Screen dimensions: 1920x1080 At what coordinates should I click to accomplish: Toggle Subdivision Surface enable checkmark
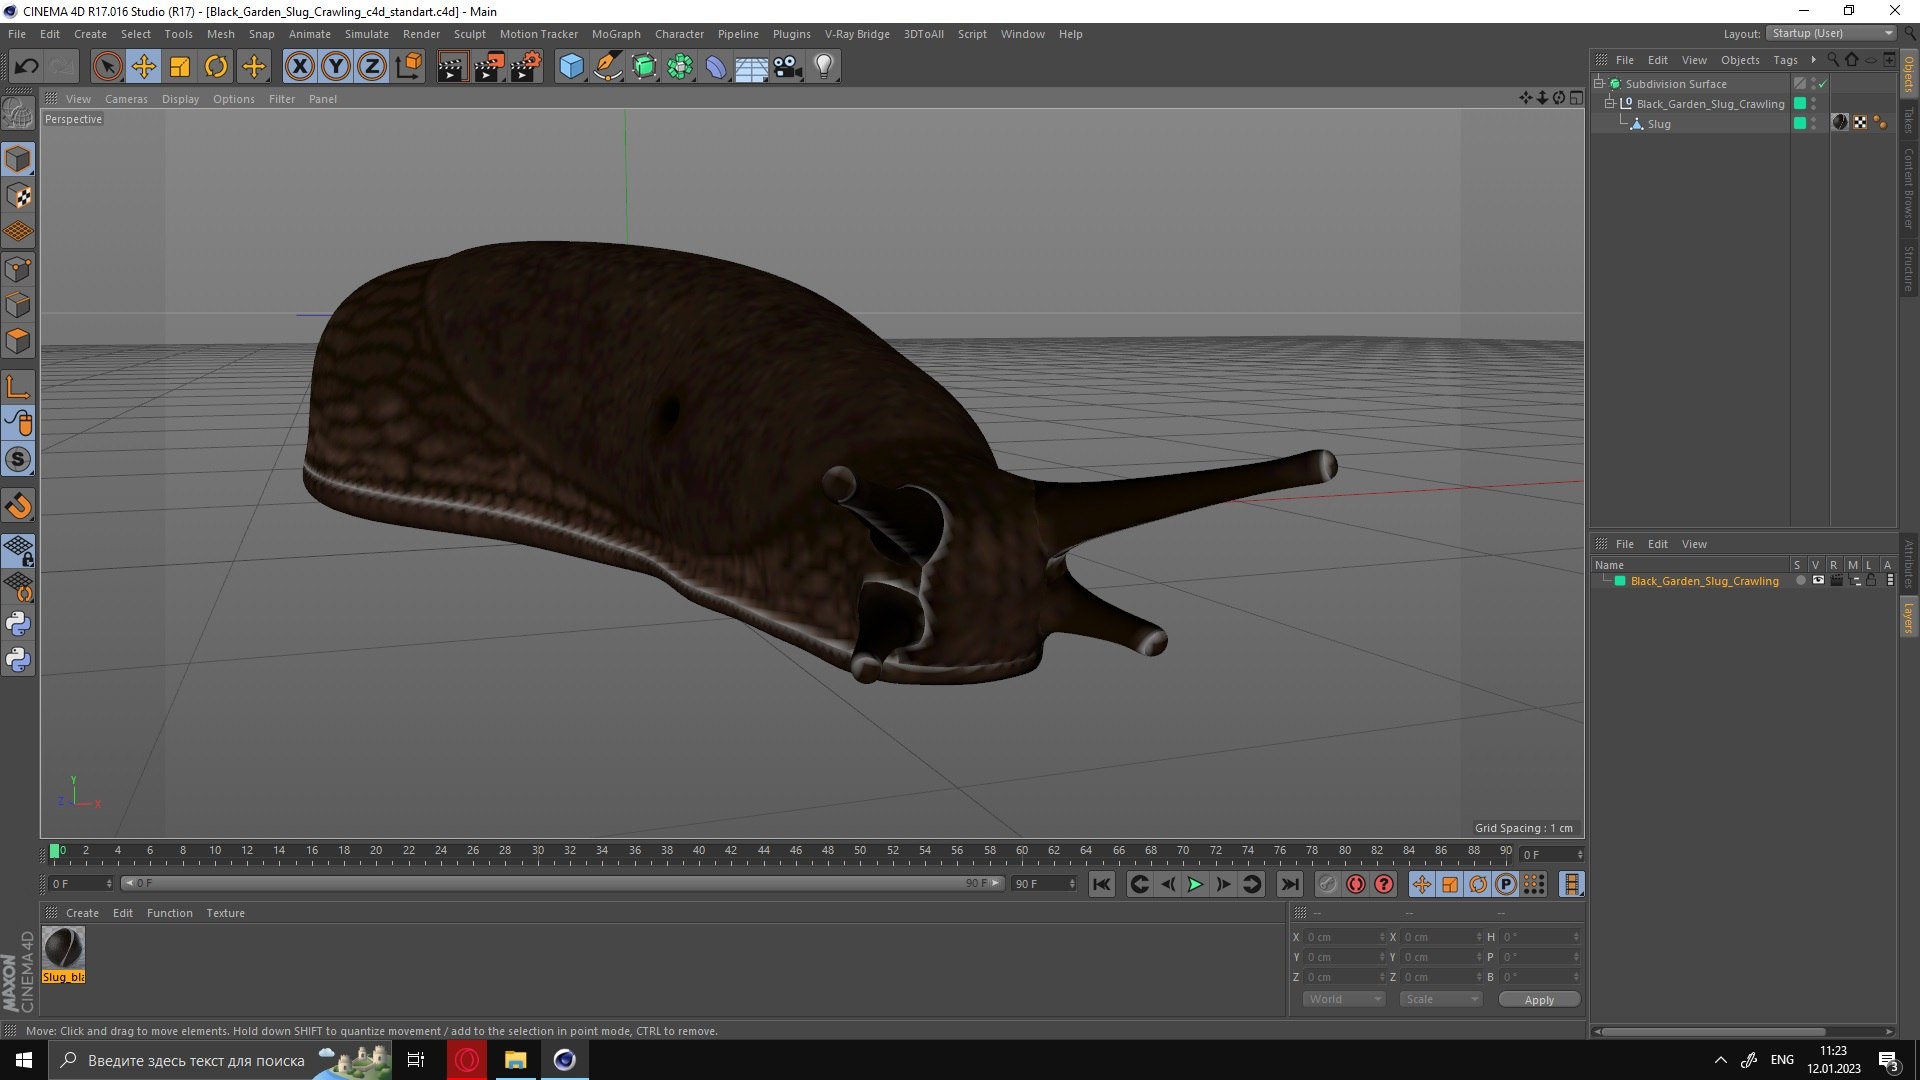coord(1822,84)
